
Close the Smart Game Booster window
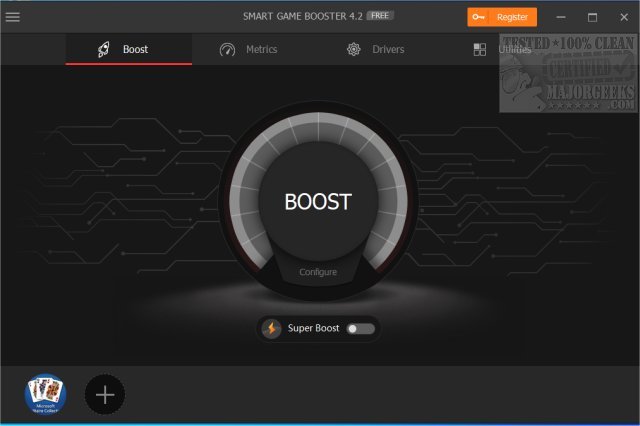[x=624, y=17]
